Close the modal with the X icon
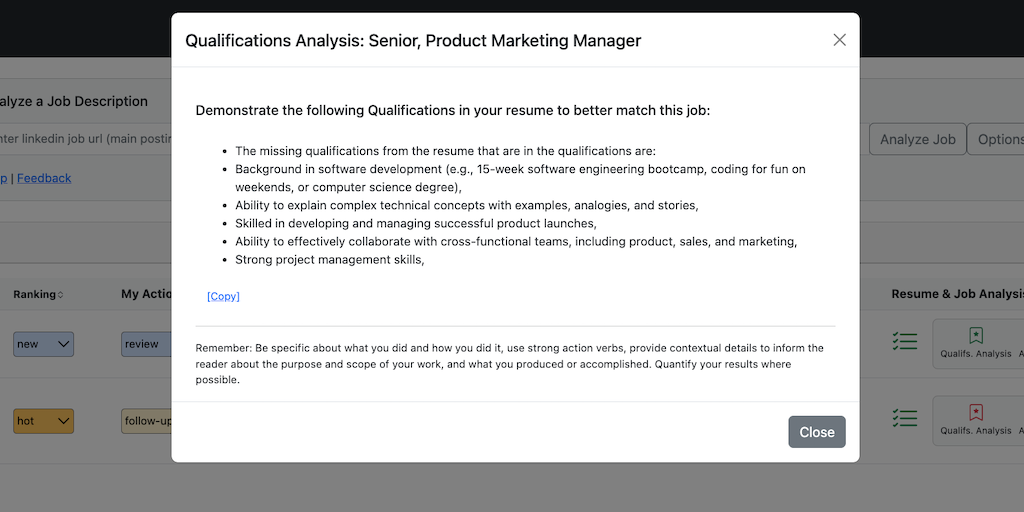This screenshot has width=1024, height=512. [x=839, y=40]
